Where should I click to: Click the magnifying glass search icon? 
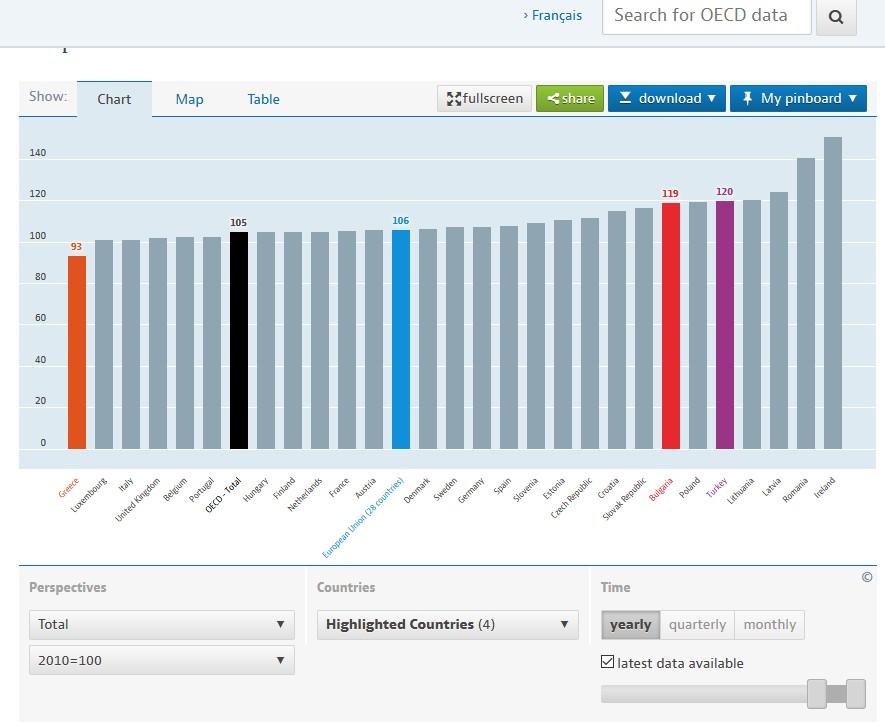[x=836, y=17]
